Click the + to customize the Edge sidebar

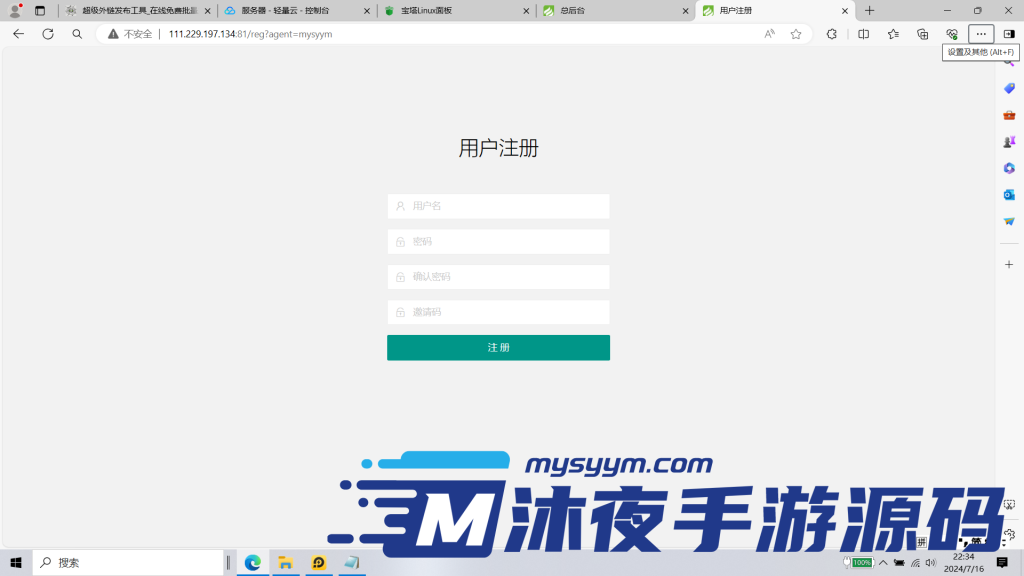1008,264
